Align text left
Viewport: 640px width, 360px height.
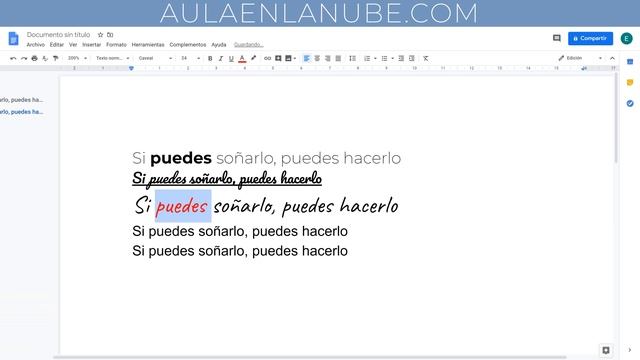[307, 58]
